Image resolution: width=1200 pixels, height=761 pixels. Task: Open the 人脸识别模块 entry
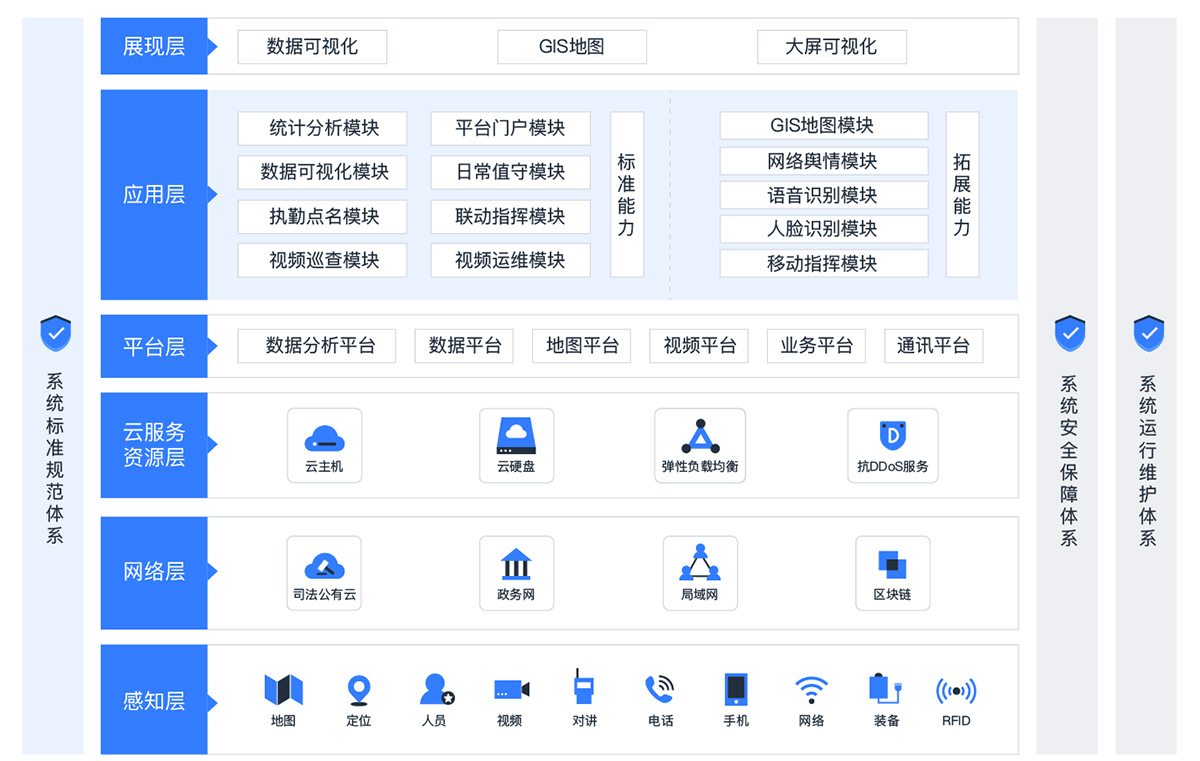pos(824,229)
